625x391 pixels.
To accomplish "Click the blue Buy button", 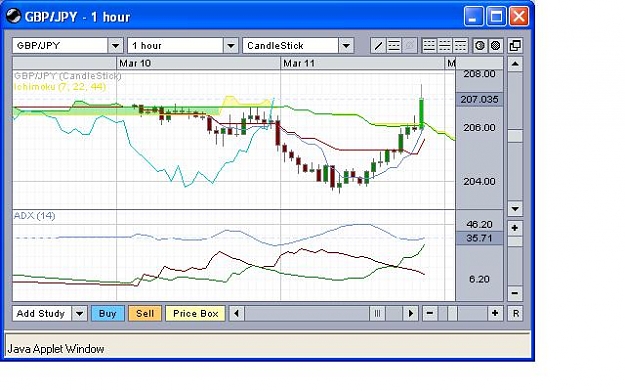I will point(108,313).
